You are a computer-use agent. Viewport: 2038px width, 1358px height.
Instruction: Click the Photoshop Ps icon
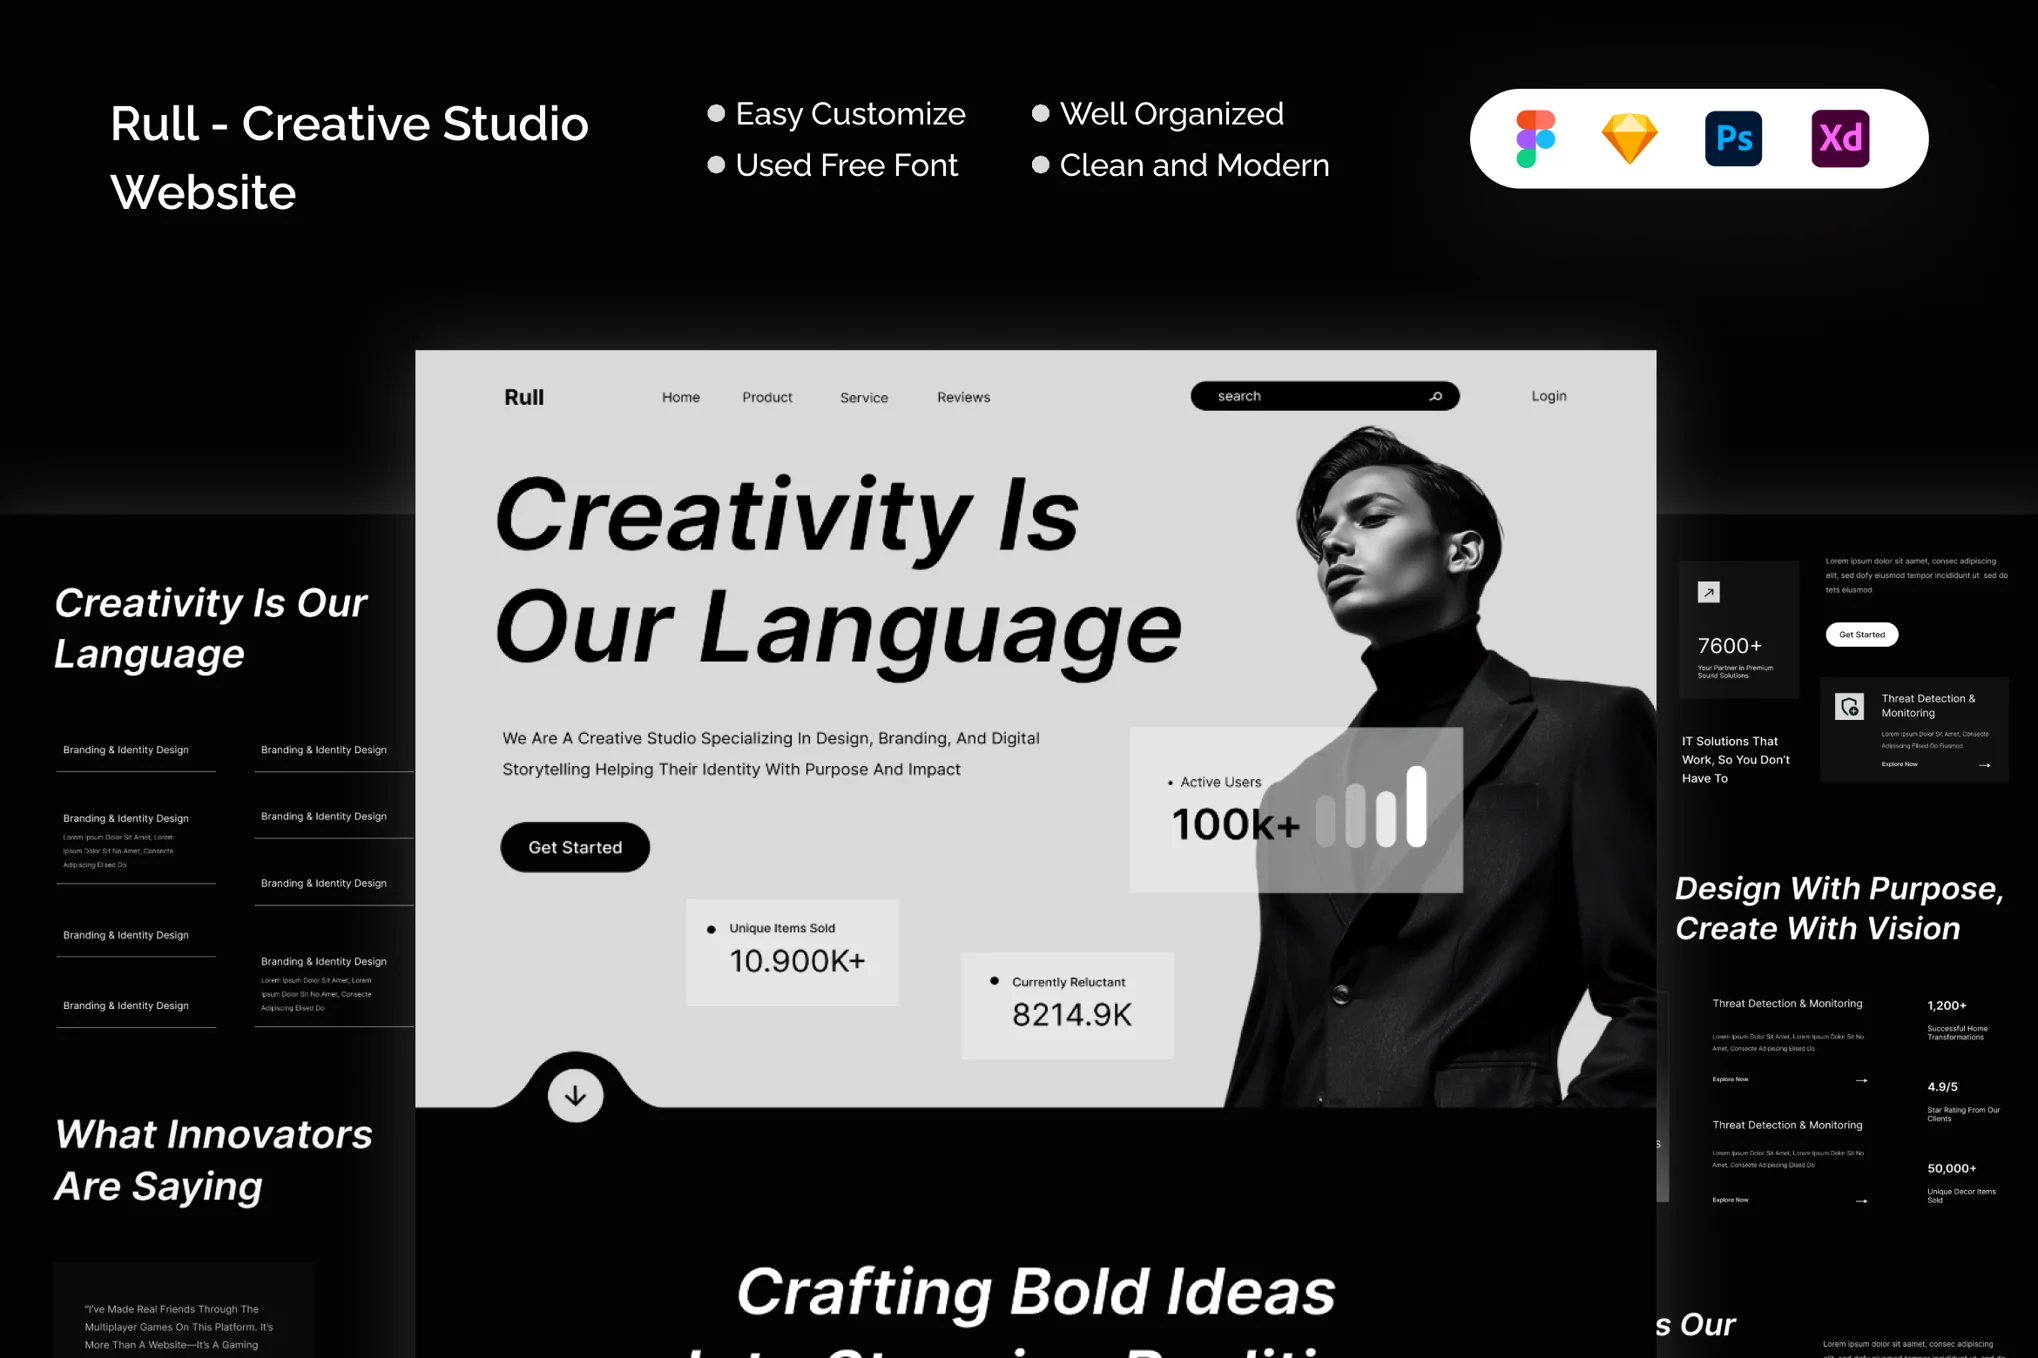pos(1733,138)
